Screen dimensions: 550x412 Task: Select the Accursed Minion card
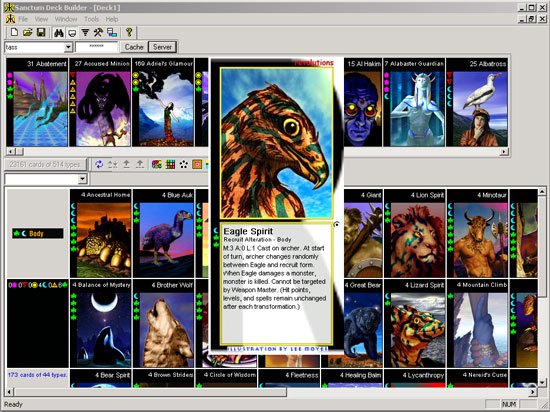[x=100, y=102]
